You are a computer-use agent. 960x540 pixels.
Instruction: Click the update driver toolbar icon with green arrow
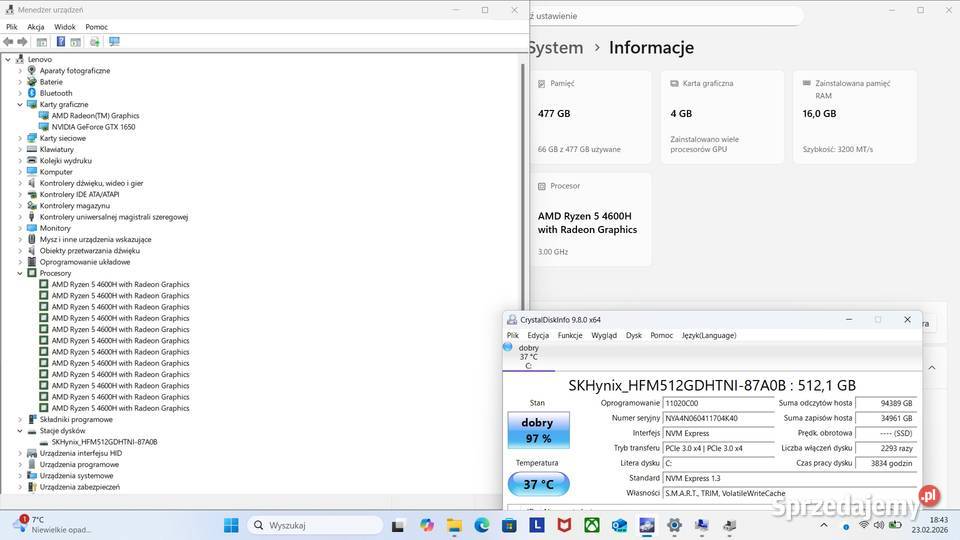click(95, 42)
